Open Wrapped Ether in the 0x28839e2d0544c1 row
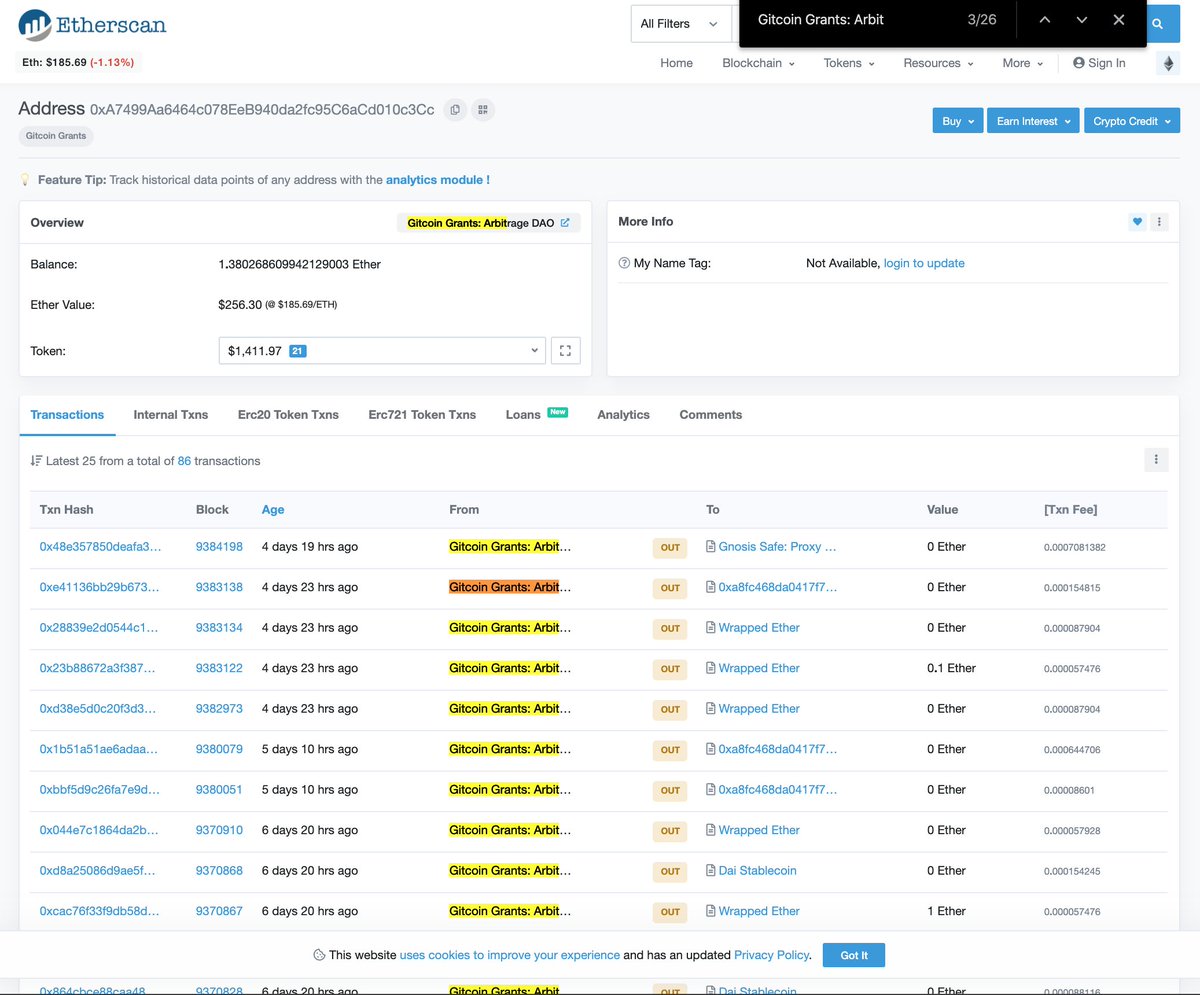 tap(759, 627)
